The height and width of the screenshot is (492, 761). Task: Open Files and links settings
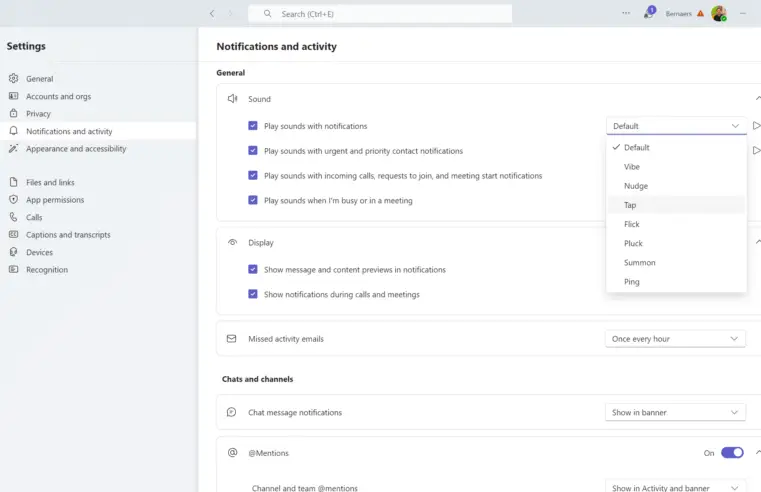pyautogui.click(x=98, y=182)
